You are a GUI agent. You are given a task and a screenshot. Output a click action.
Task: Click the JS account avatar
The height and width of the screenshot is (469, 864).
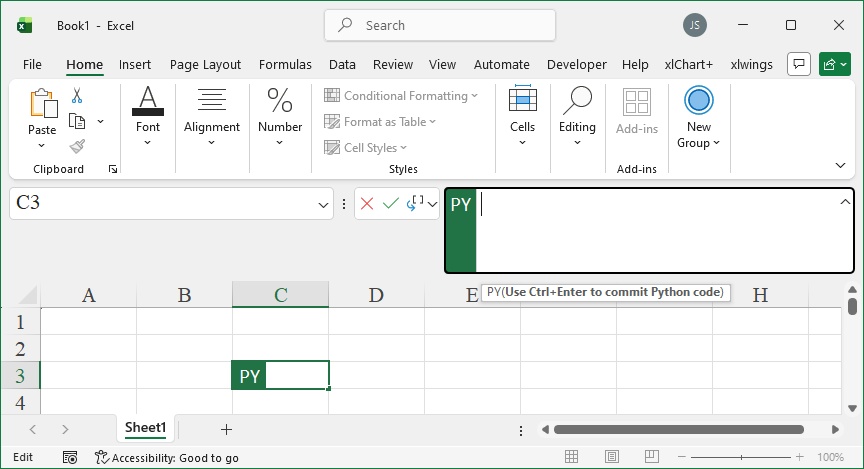[x=695, y=25]
